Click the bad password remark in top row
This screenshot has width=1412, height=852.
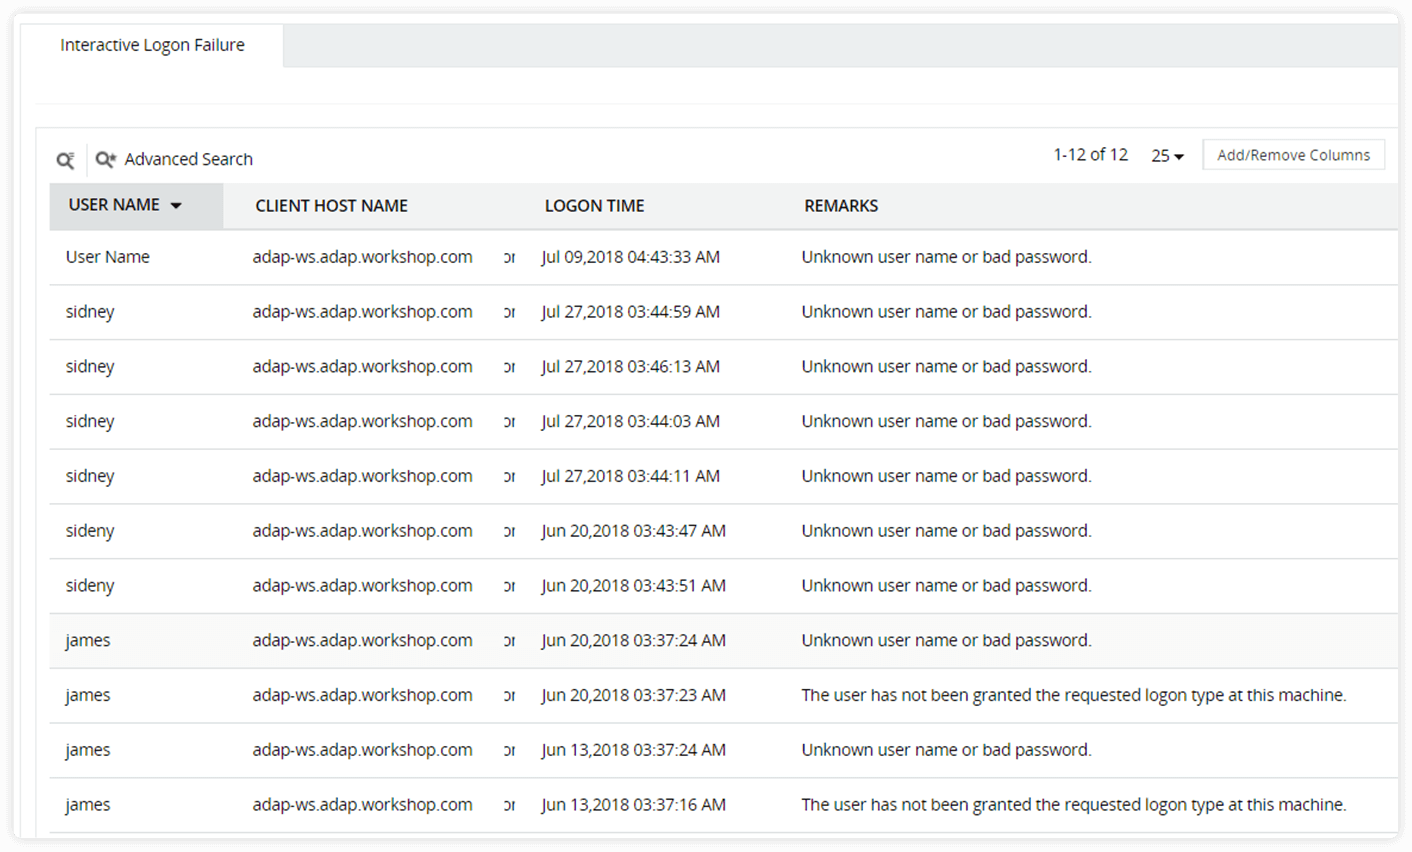tap(944, 257)
